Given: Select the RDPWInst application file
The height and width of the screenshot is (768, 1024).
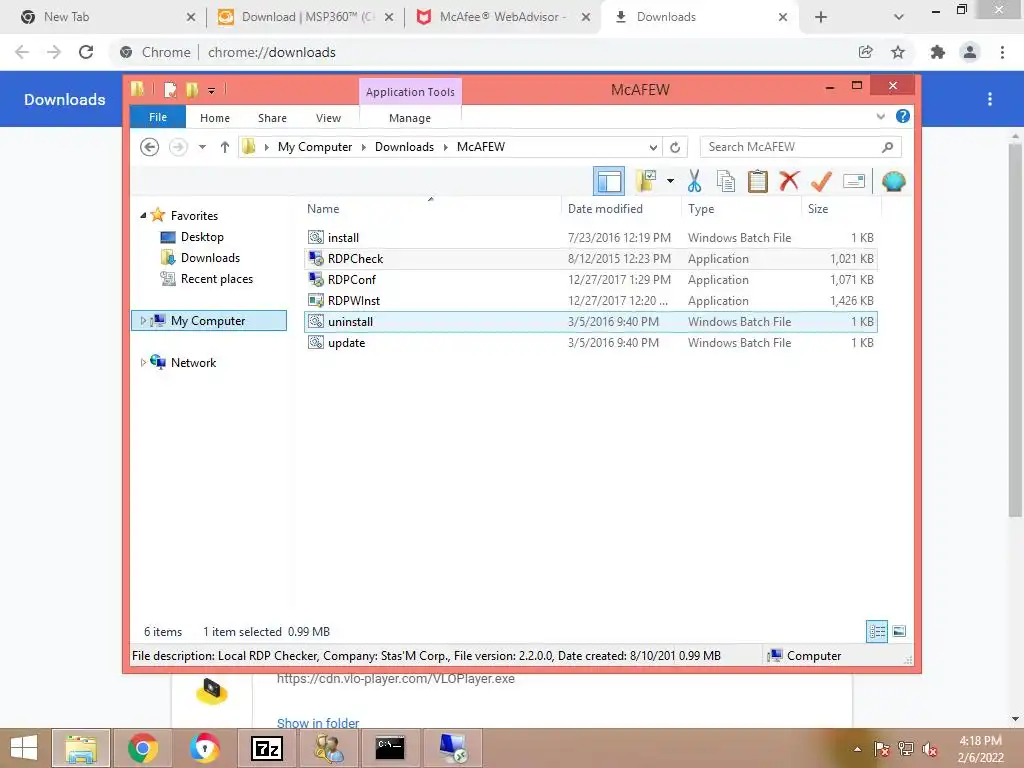Looking at the screenshot, I should (x=590, y=300).
